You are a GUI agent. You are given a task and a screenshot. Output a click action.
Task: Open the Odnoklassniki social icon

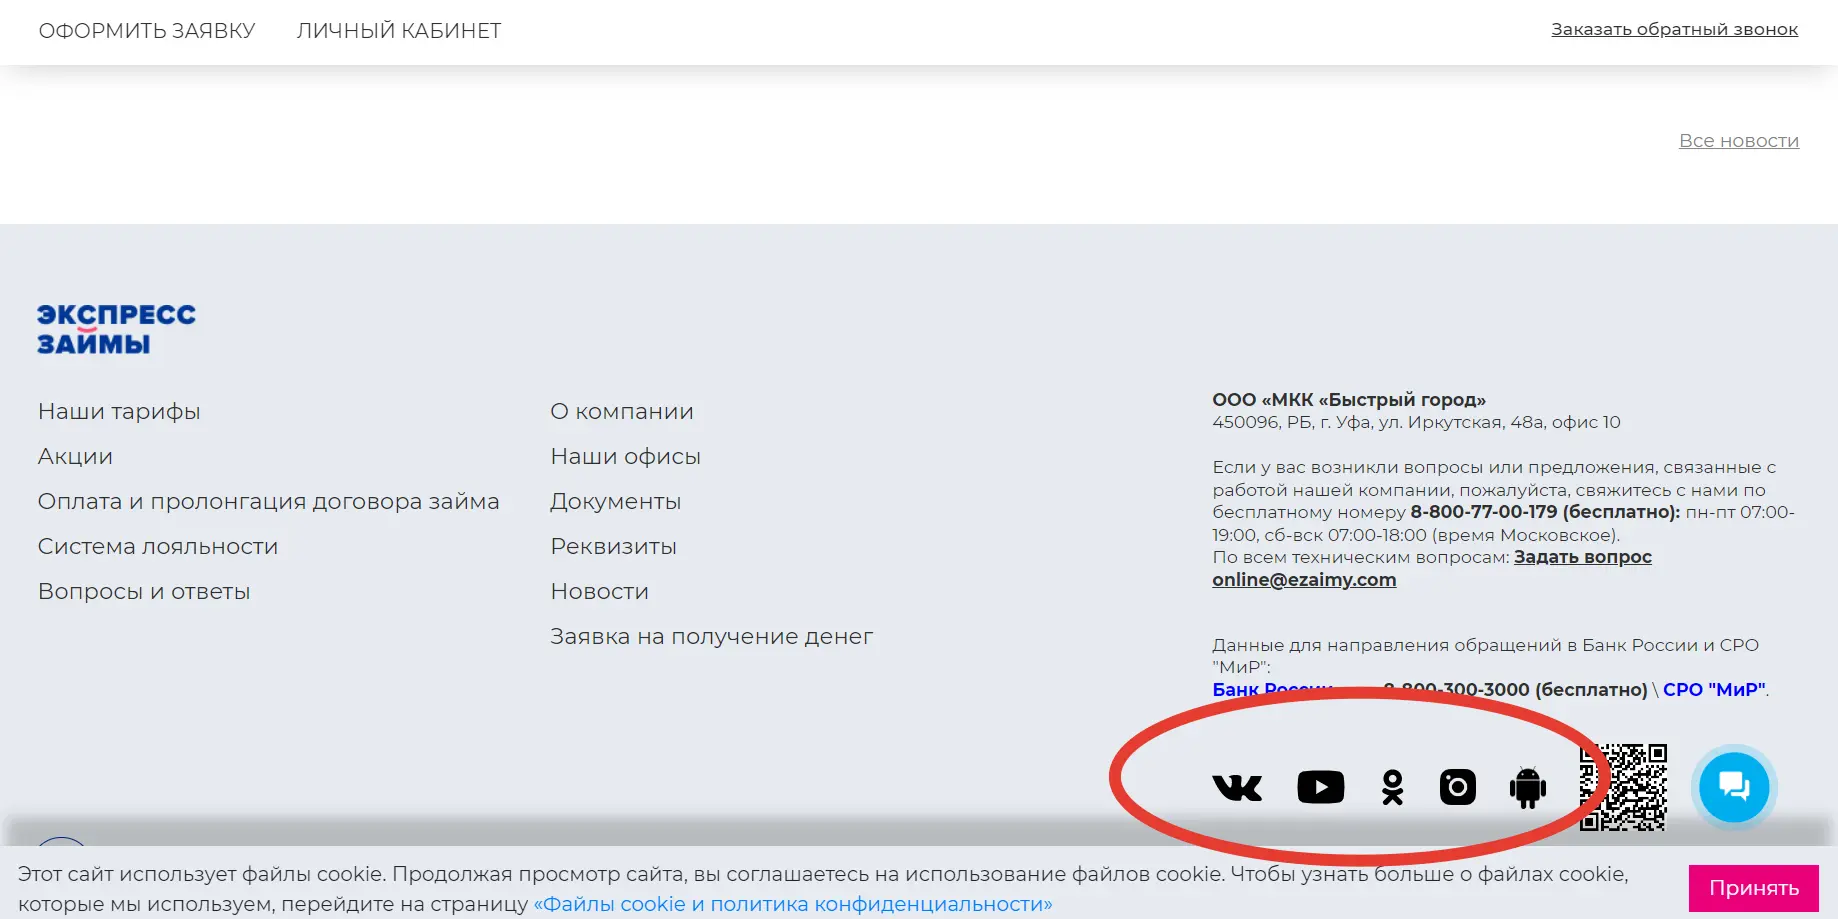tap(1392, 787)
